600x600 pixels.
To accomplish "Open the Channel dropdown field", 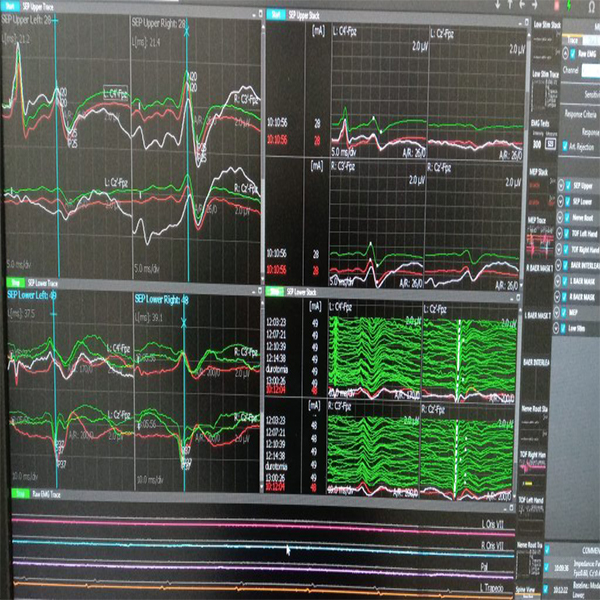I will click(590, 71).
